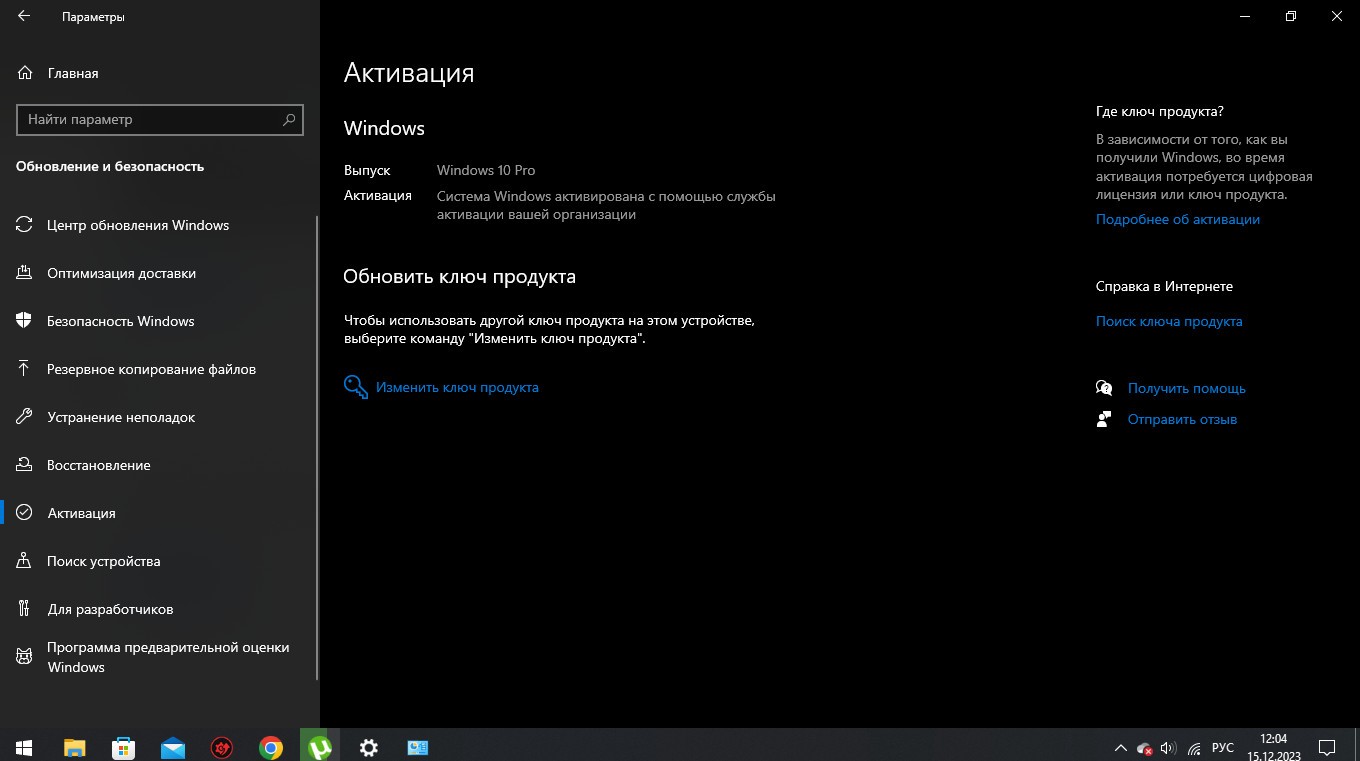
Task: Click the magnifier icon in search box
Action: 289,119
